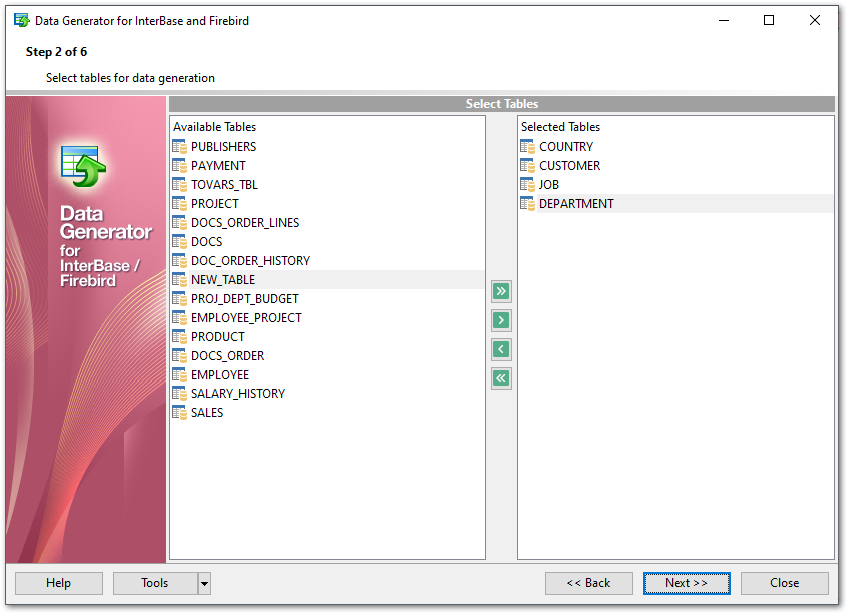Image resolution: width=848 pixels, height=614 pixels.
Task: Click the table icon next to PROJECT
Action: coord(179,203)
